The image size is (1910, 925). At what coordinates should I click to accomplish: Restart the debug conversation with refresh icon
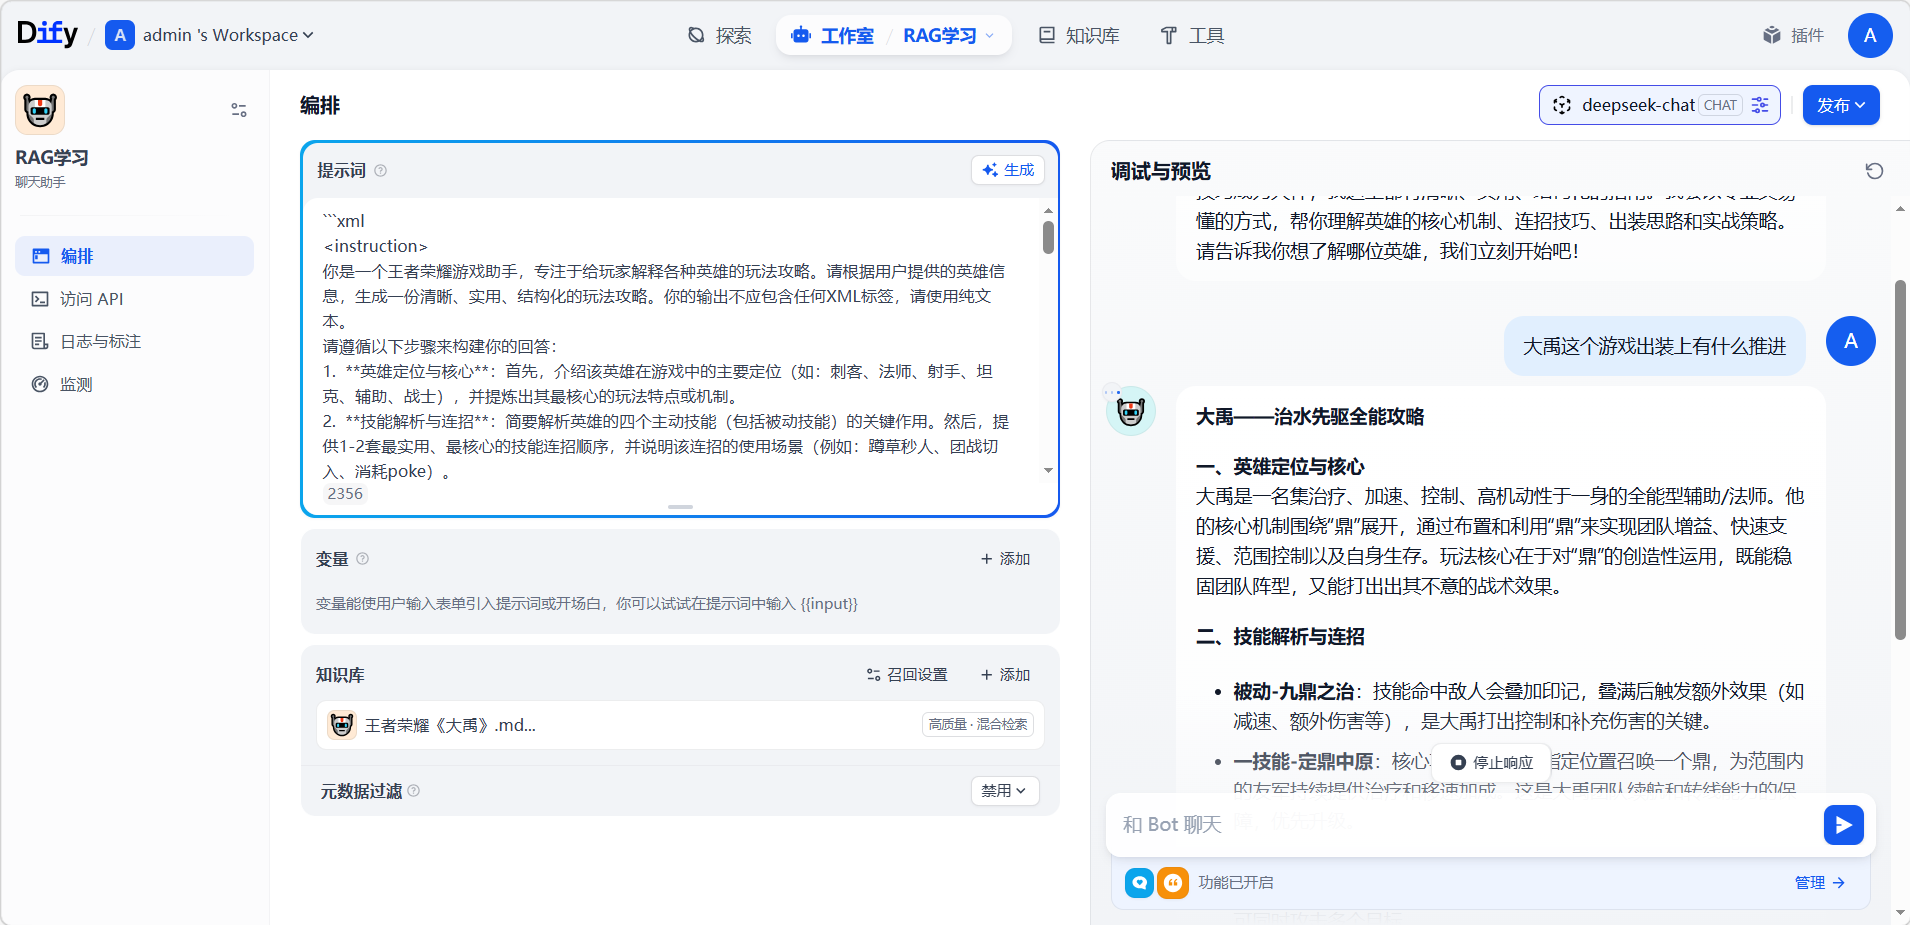point(1874,171)
